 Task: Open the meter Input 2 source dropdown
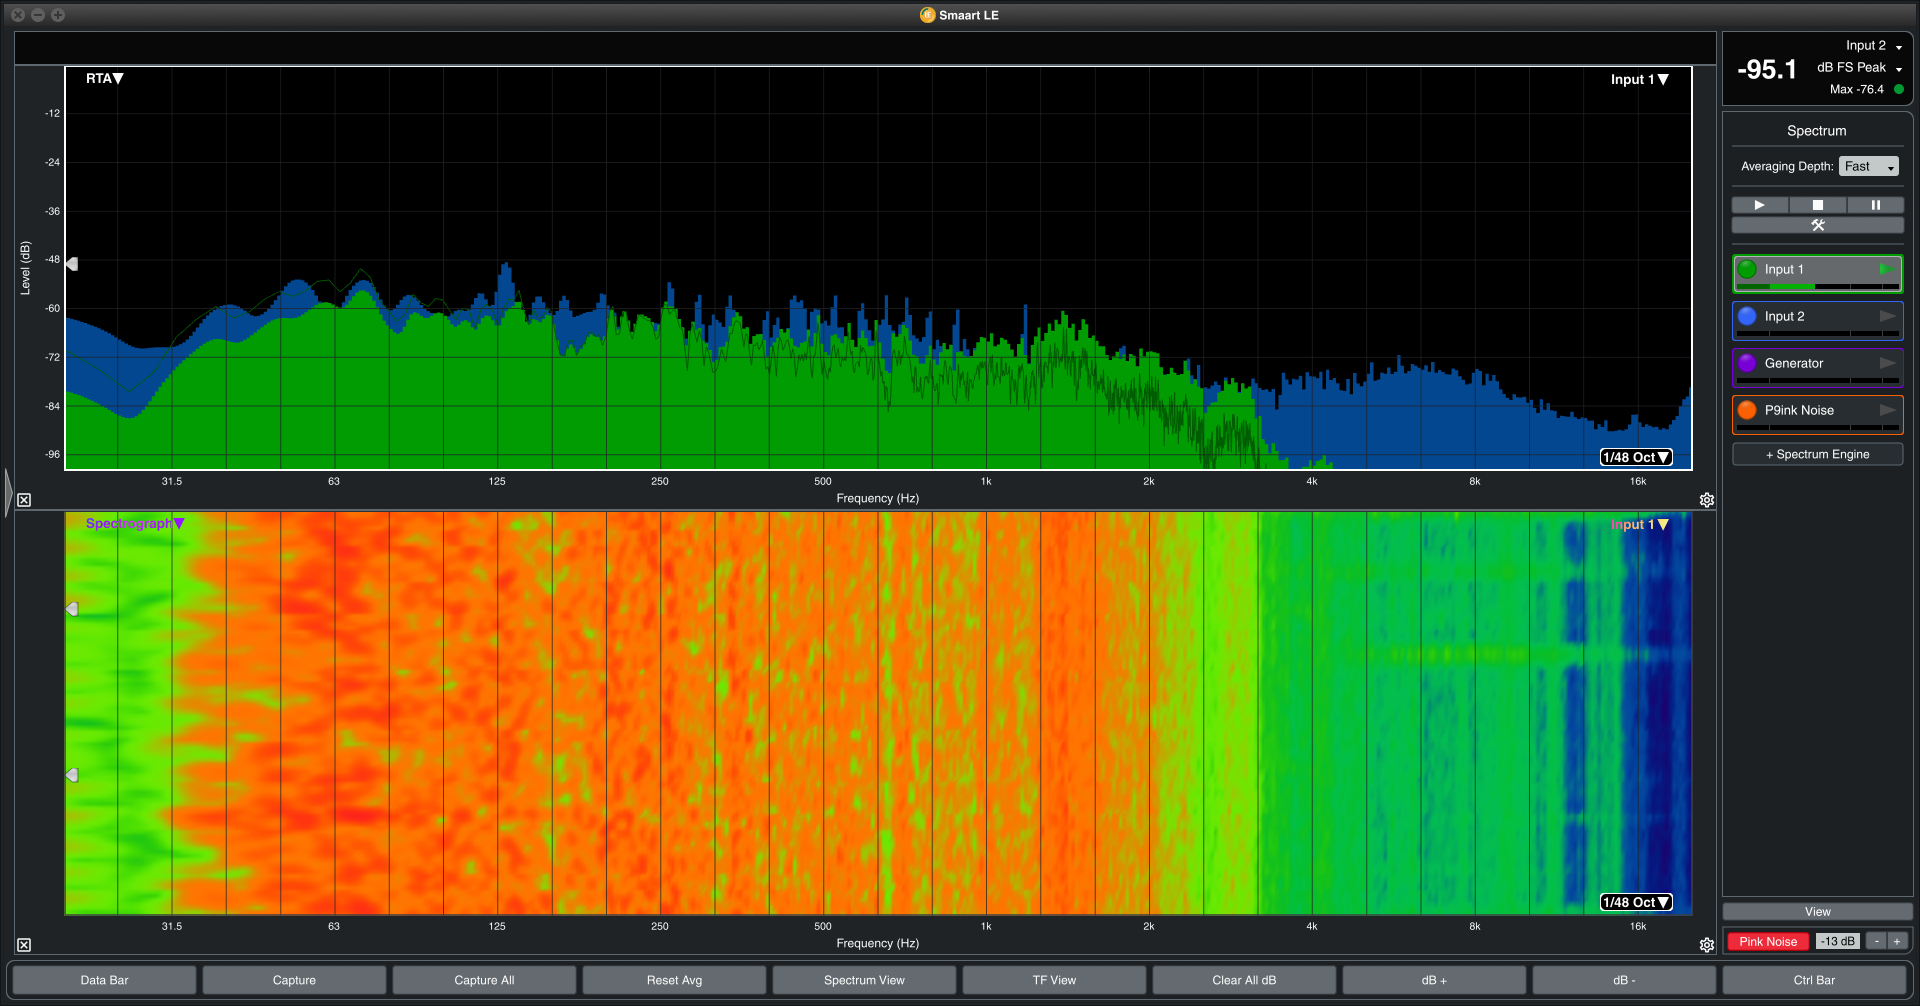(x=1874, y=45)
